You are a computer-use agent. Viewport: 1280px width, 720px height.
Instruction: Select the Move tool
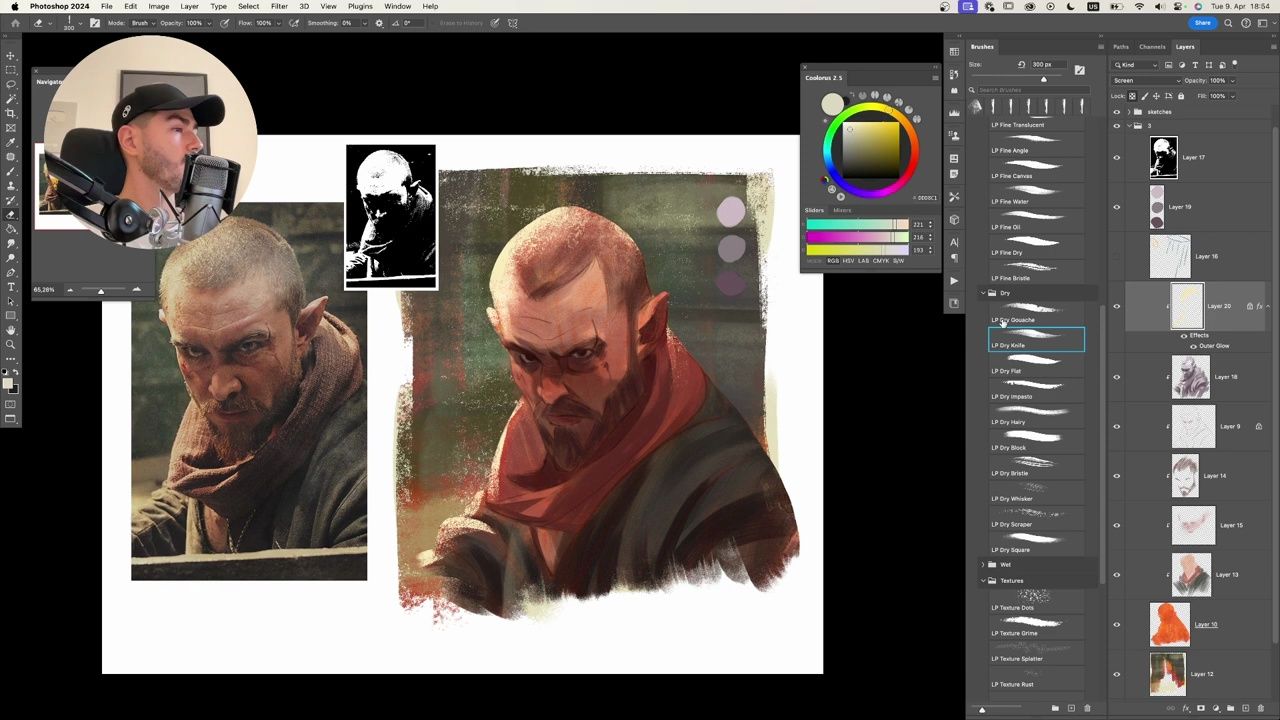pos(11,56)
